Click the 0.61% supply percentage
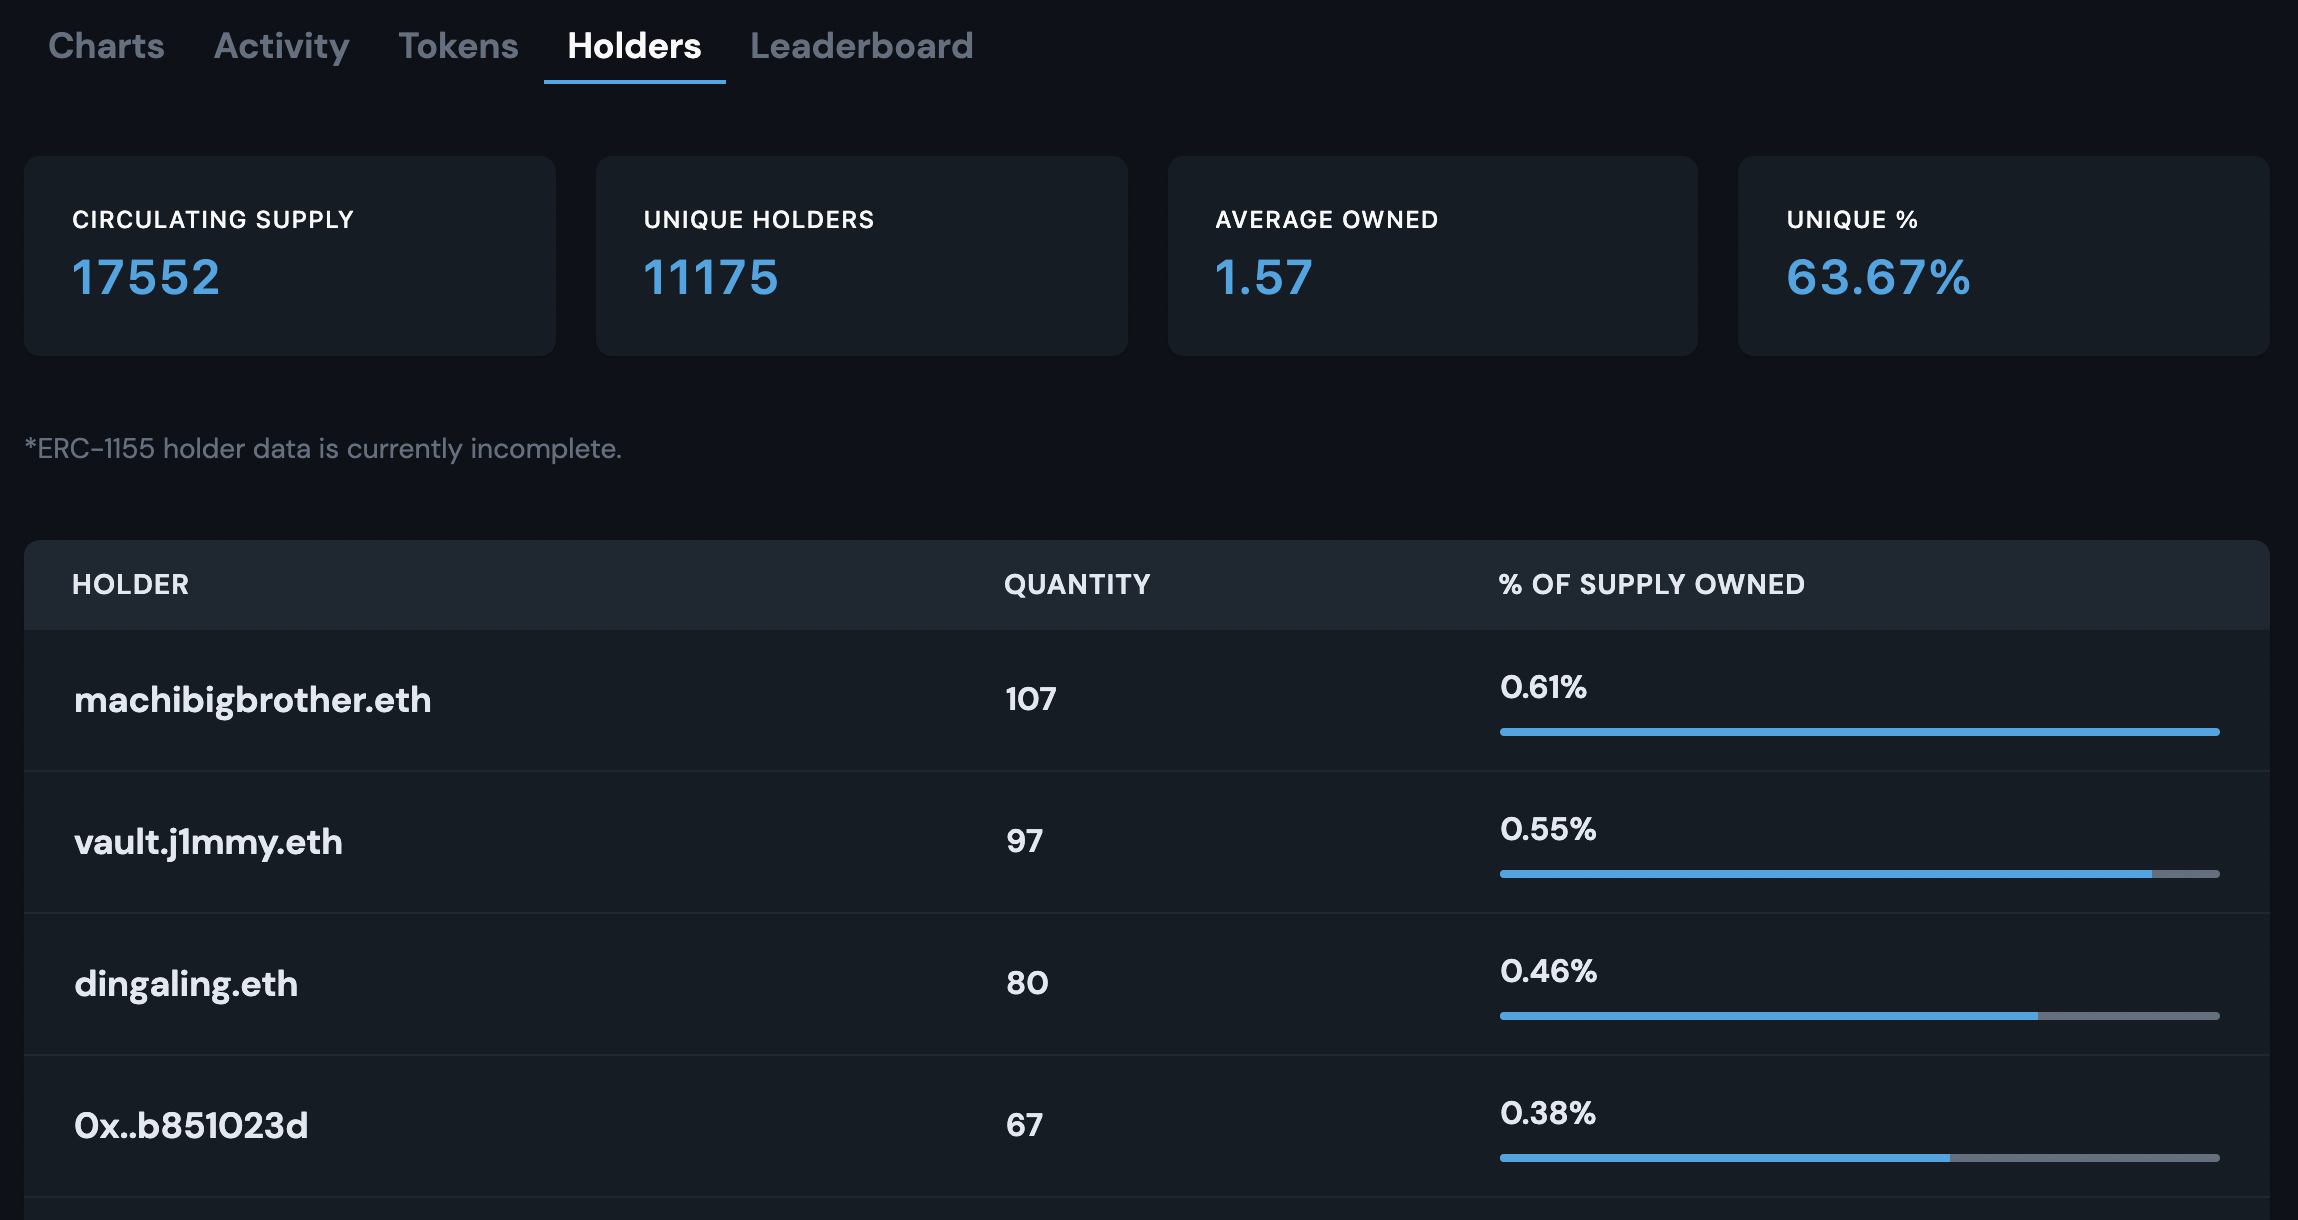Screen dimensions: 2298x1220 pyautogui.click(x=1543, y=687)
